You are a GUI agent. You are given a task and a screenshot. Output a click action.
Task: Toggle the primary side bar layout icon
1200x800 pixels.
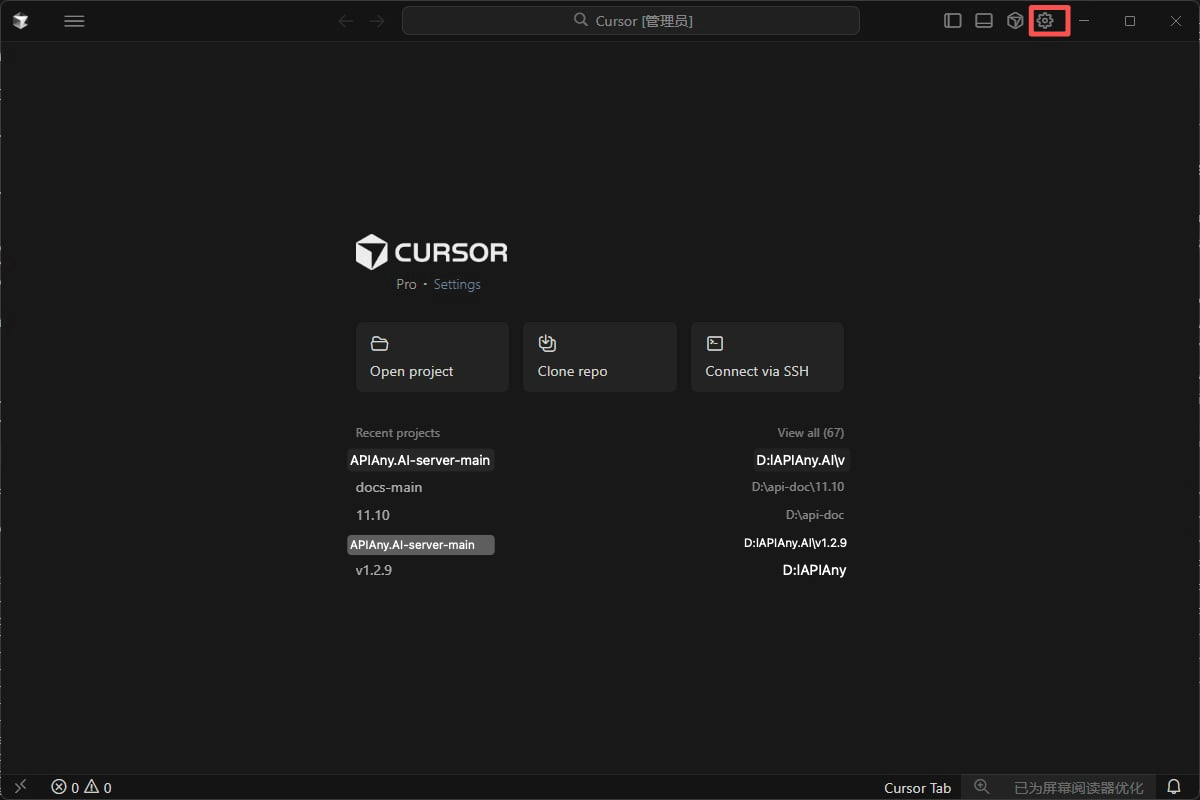coord(953,21)
